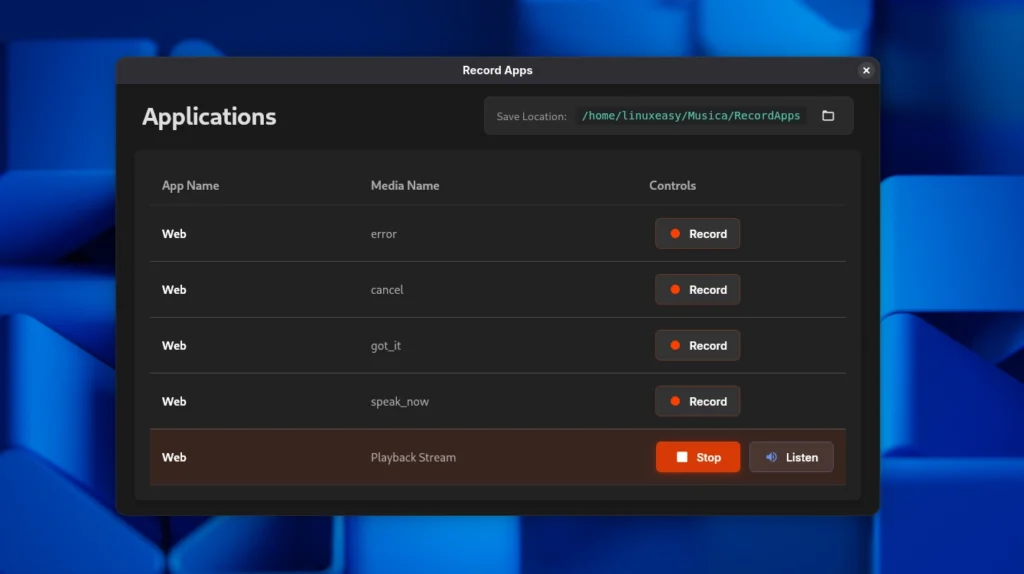Start recording the cancel stream
1024x574 pixels.
pos(697,289)
